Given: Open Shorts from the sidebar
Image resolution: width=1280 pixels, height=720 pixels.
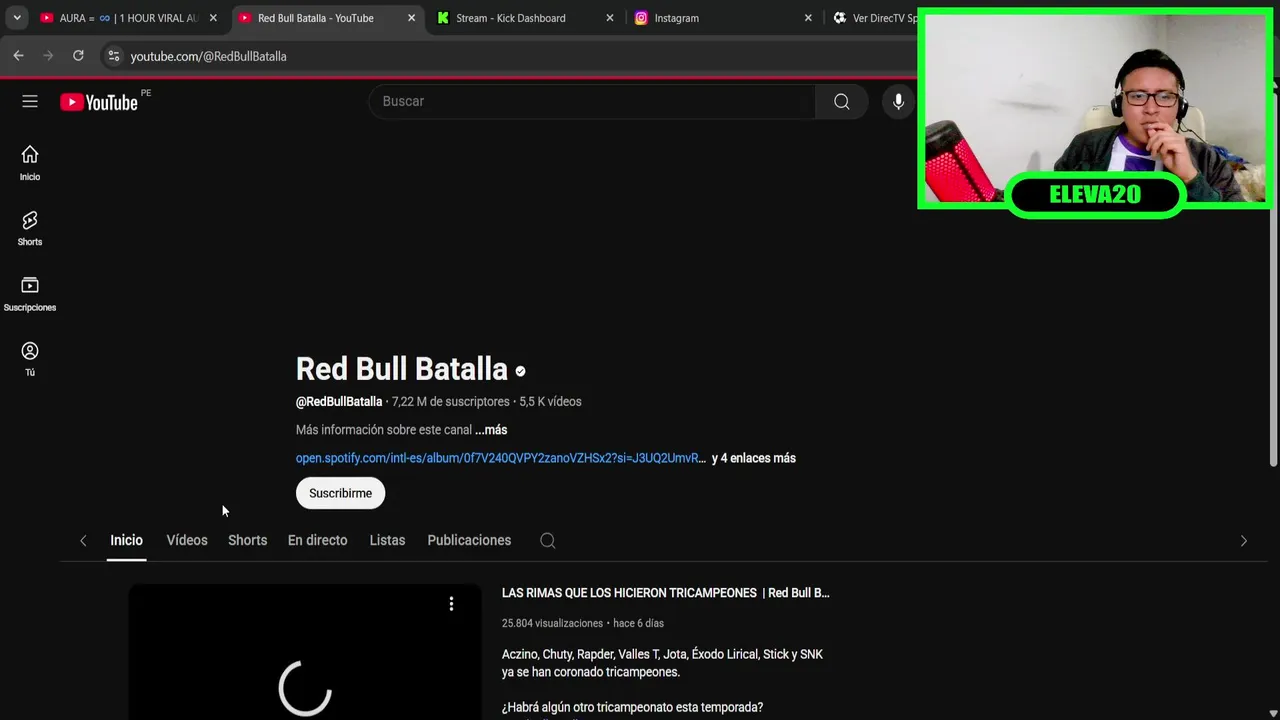Looking at the screenshot, I should tap(30, 228).
